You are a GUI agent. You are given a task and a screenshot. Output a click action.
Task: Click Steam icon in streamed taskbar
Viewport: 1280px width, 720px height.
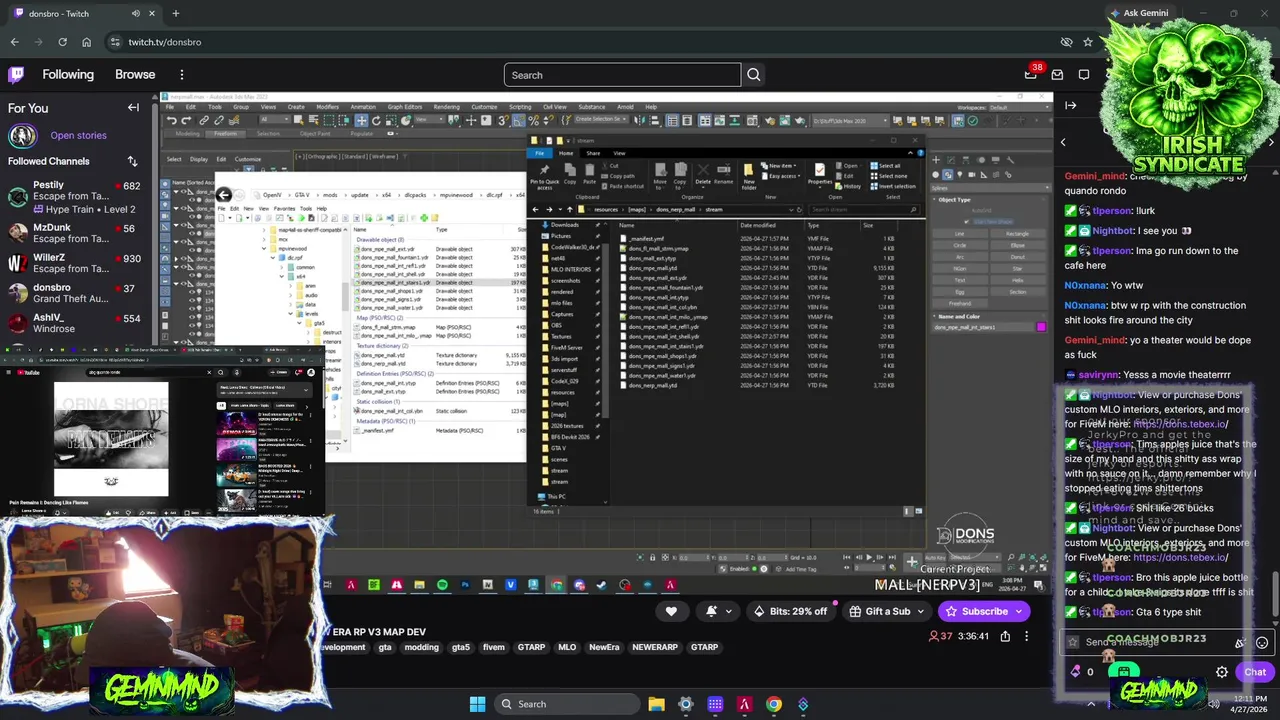601,584
